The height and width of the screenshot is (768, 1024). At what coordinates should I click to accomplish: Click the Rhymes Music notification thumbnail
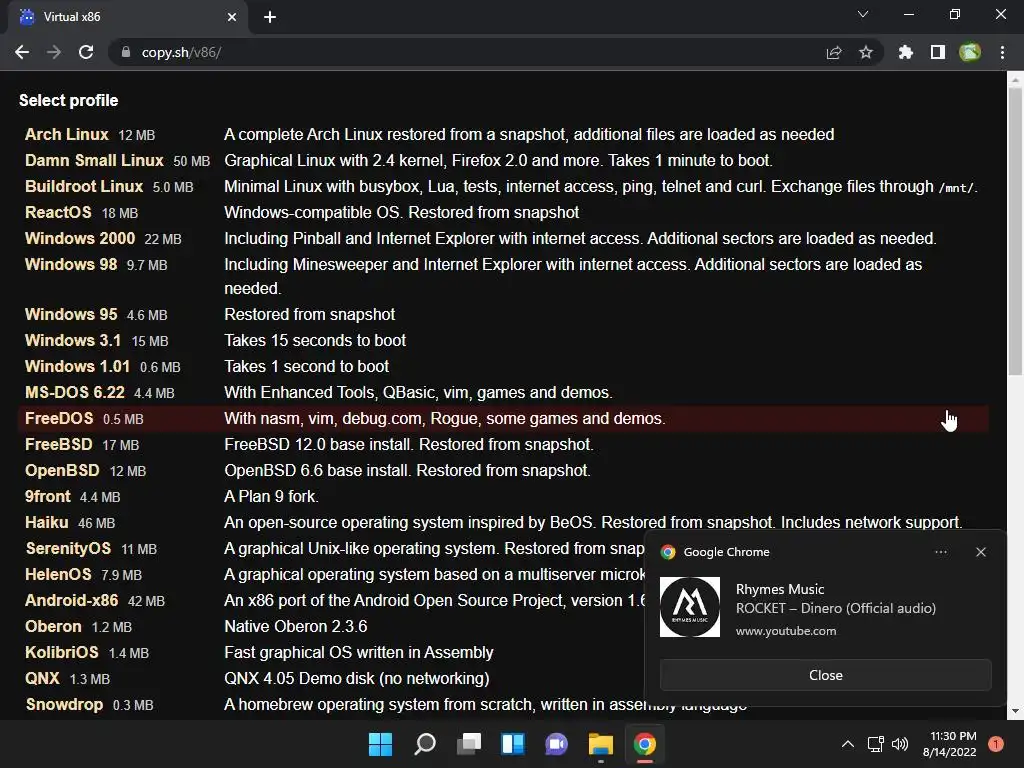click(690, 607)
